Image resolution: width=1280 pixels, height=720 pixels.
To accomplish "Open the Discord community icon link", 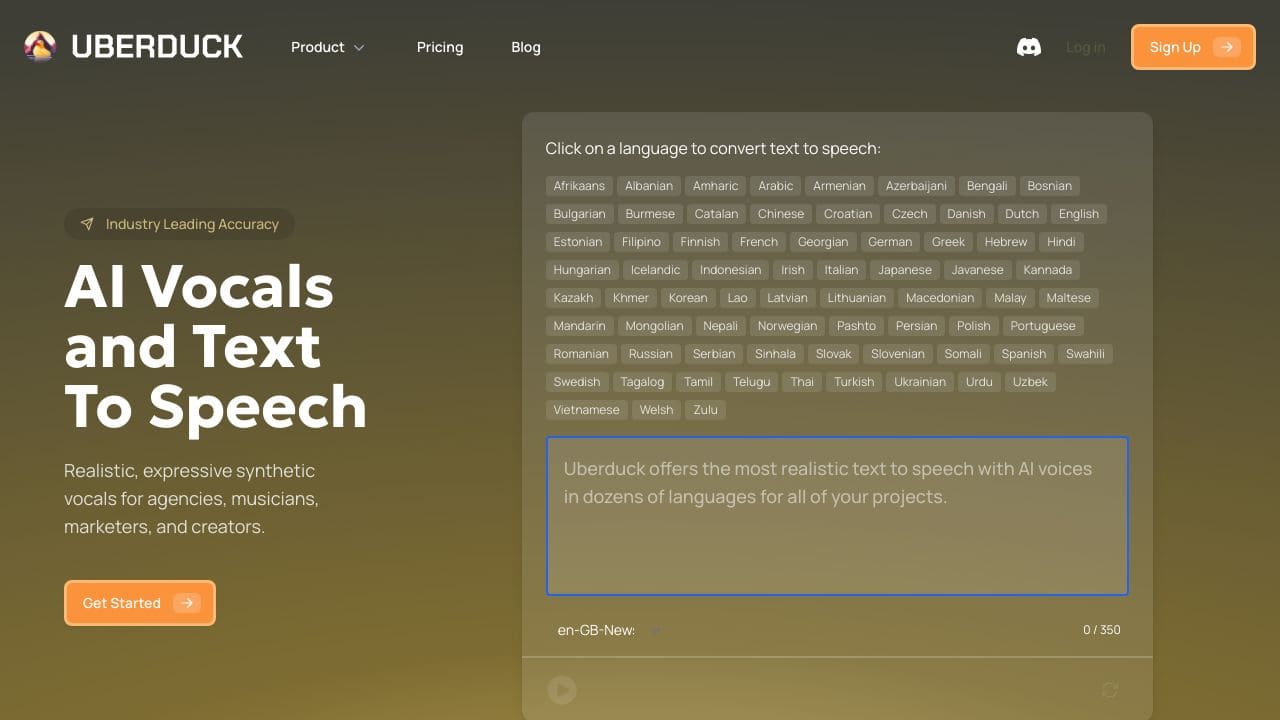I will click(1029, 47).
